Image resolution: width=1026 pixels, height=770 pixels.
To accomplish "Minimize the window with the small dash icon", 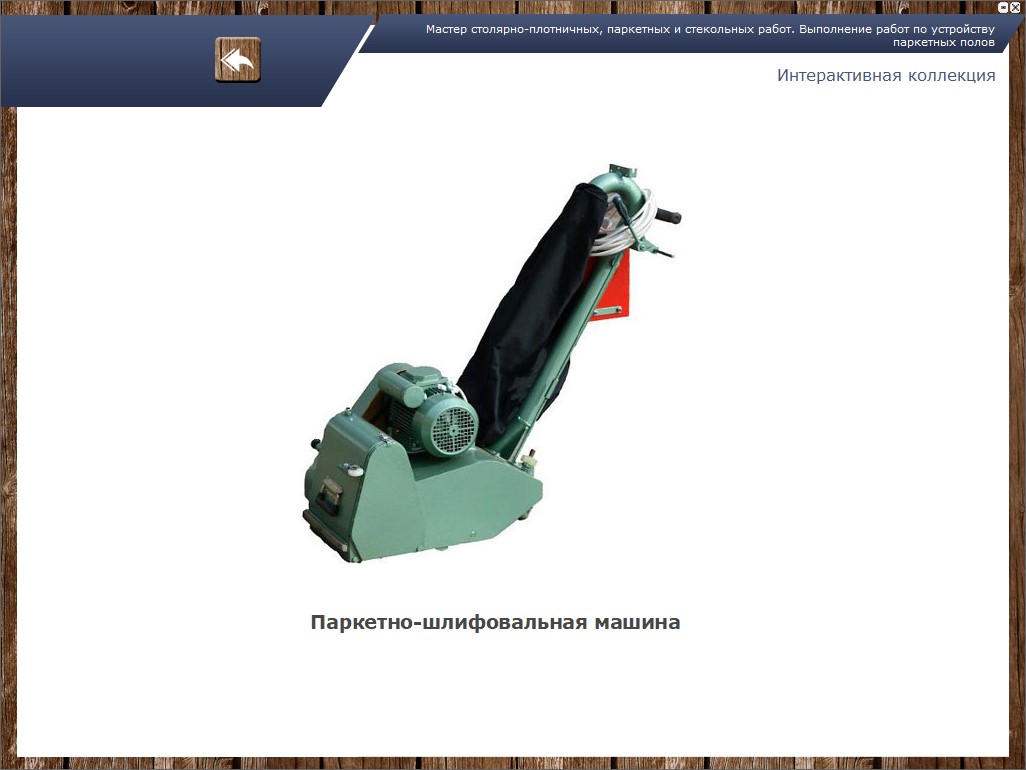I will point(1003,6).
